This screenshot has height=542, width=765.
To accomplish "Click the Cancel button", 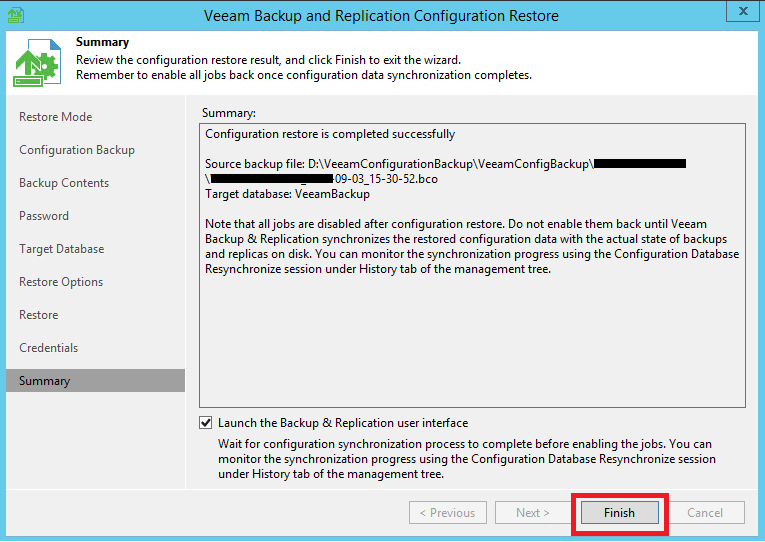I will coord(705,513).
